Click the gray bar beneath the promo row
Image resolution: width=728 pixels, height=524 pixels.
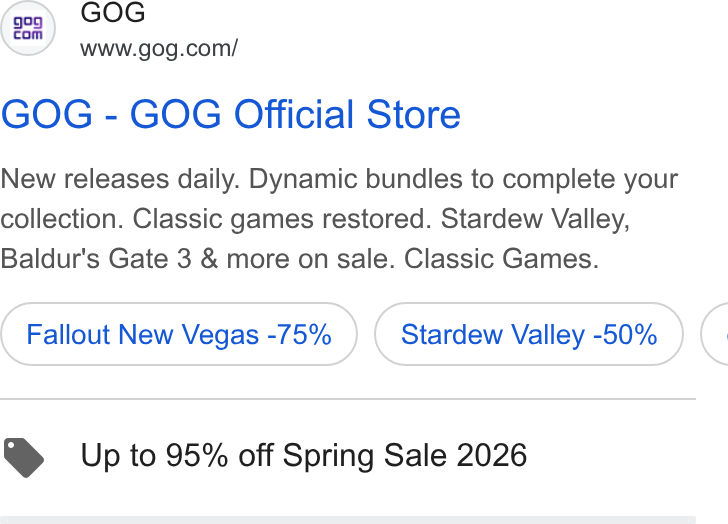[348, 520]
